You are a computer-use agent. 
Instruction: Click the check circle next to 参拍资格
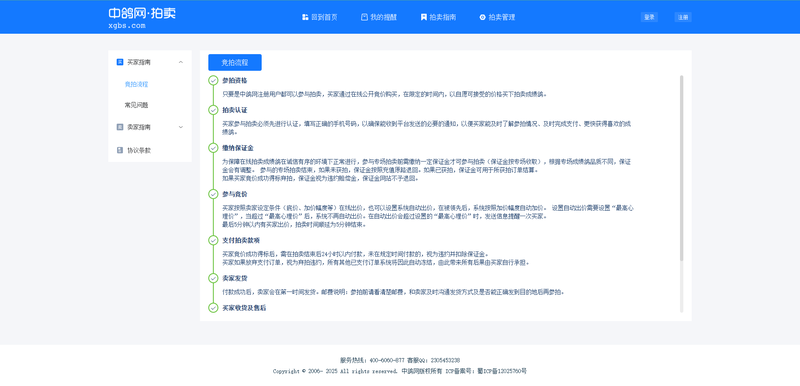(x=213, y=80)
